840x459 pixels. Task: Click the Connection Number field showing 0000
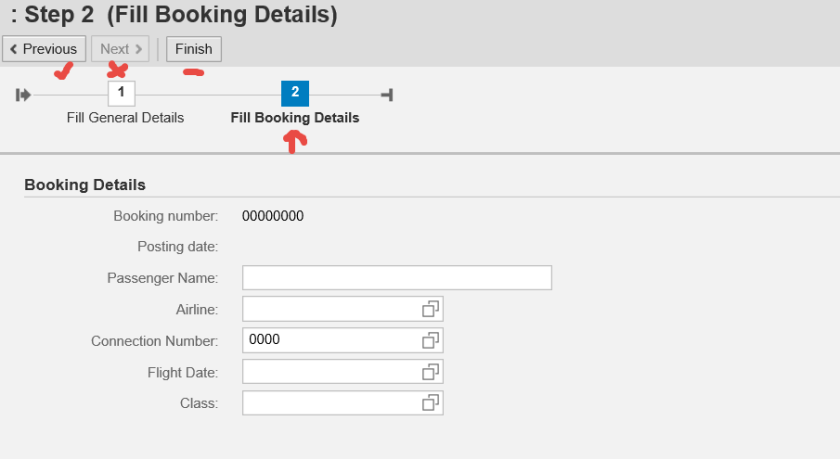[x=330, y=340]
